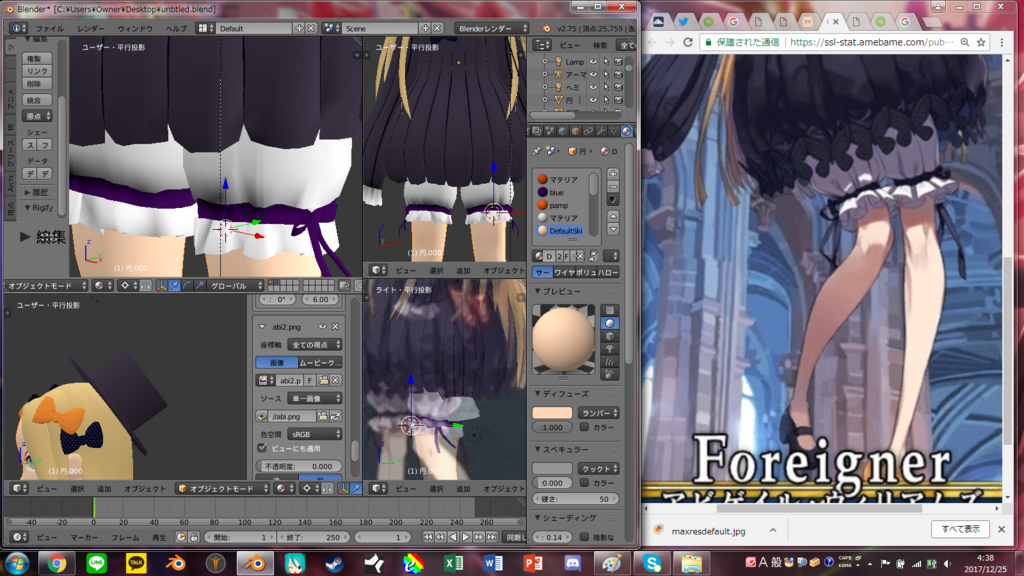Click the 削除 button in tool shelf

click(x=35, y=84)
